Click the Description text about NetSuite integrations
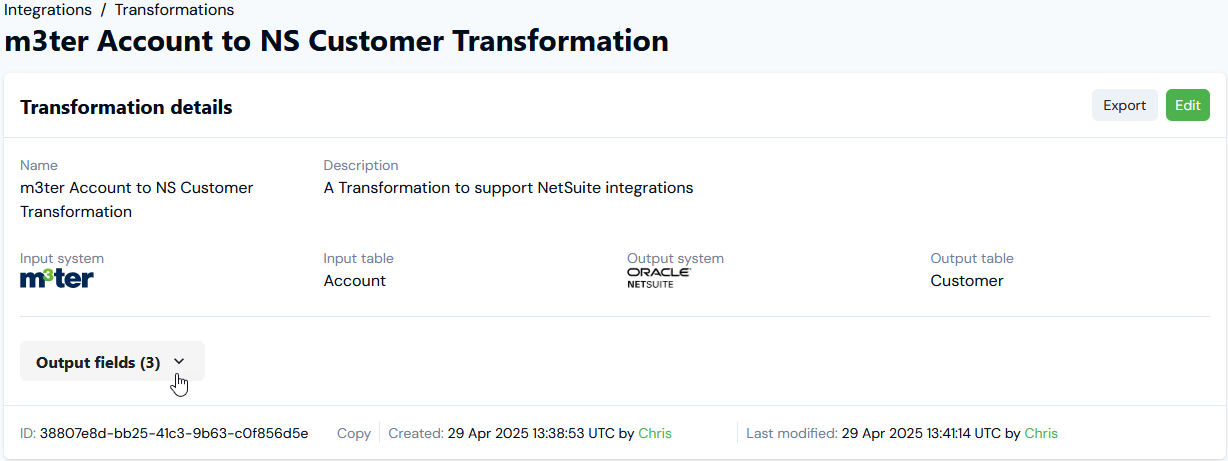Viewport: 1228px width, 461px height. (508, 187)
